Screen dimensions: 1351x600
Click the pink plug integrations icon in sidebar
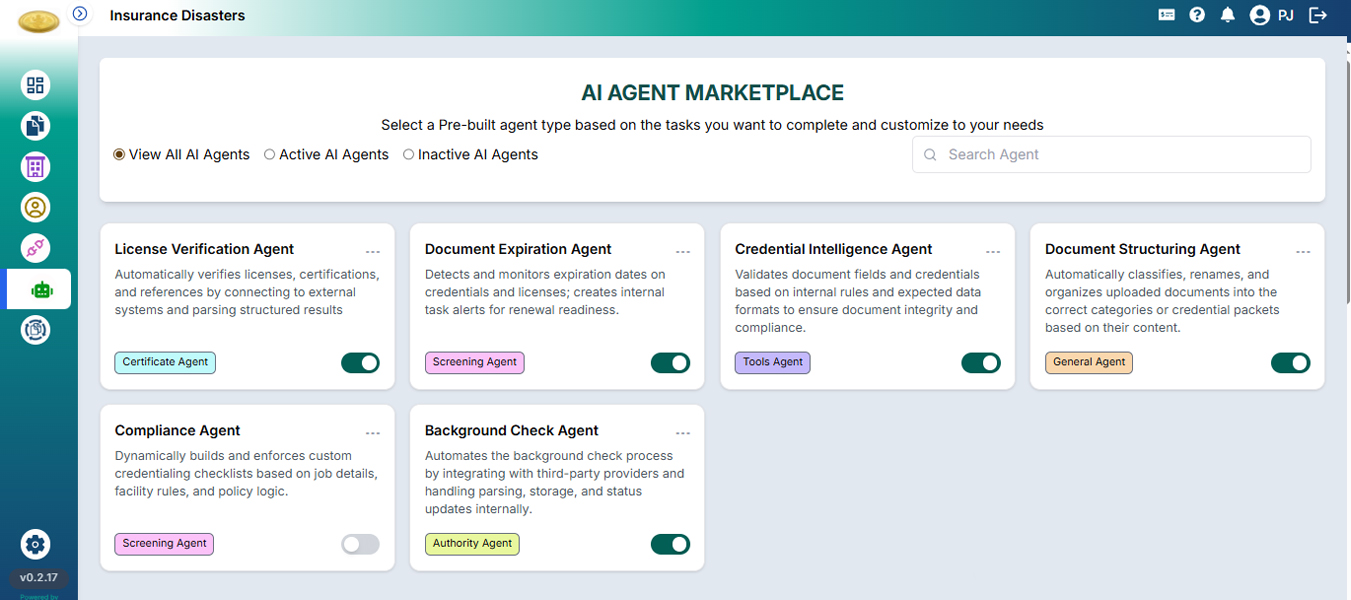[x=35, y=247]
